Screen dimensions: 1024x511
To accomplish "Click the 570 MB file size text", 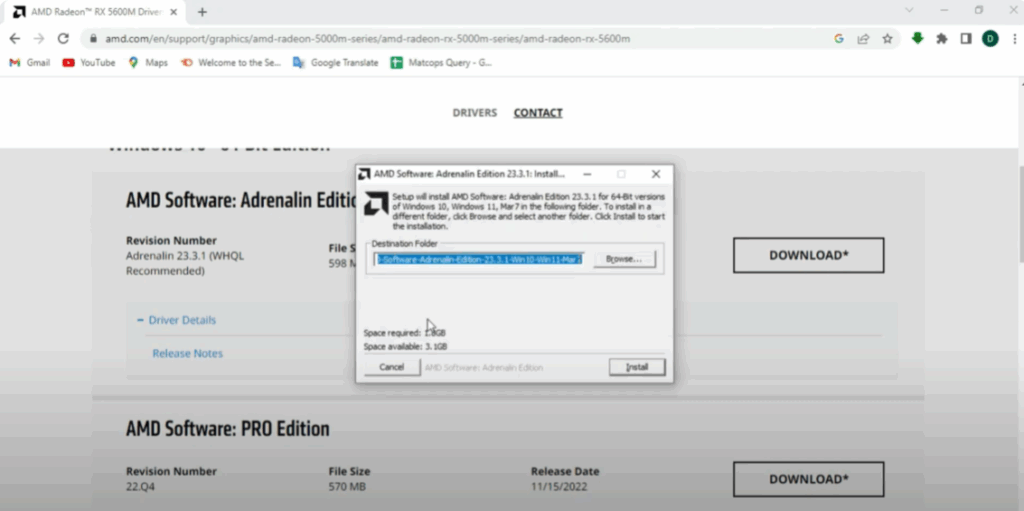I will [347, 487].
